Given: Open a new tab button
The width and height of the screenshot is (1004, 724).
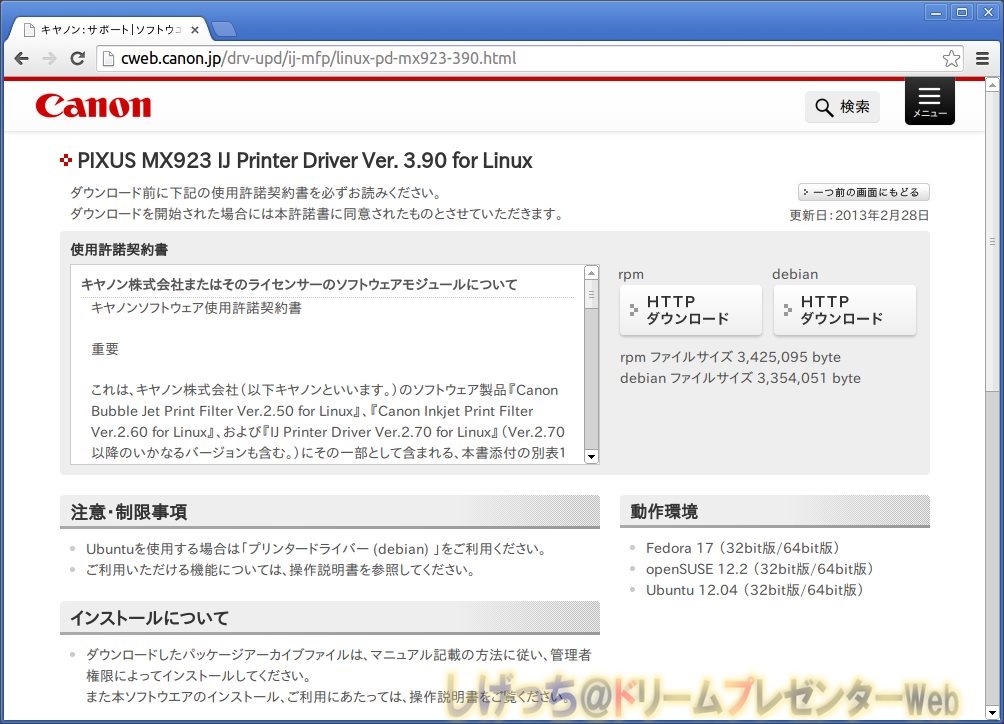Looking at the screenshot, I should [223, 29].
